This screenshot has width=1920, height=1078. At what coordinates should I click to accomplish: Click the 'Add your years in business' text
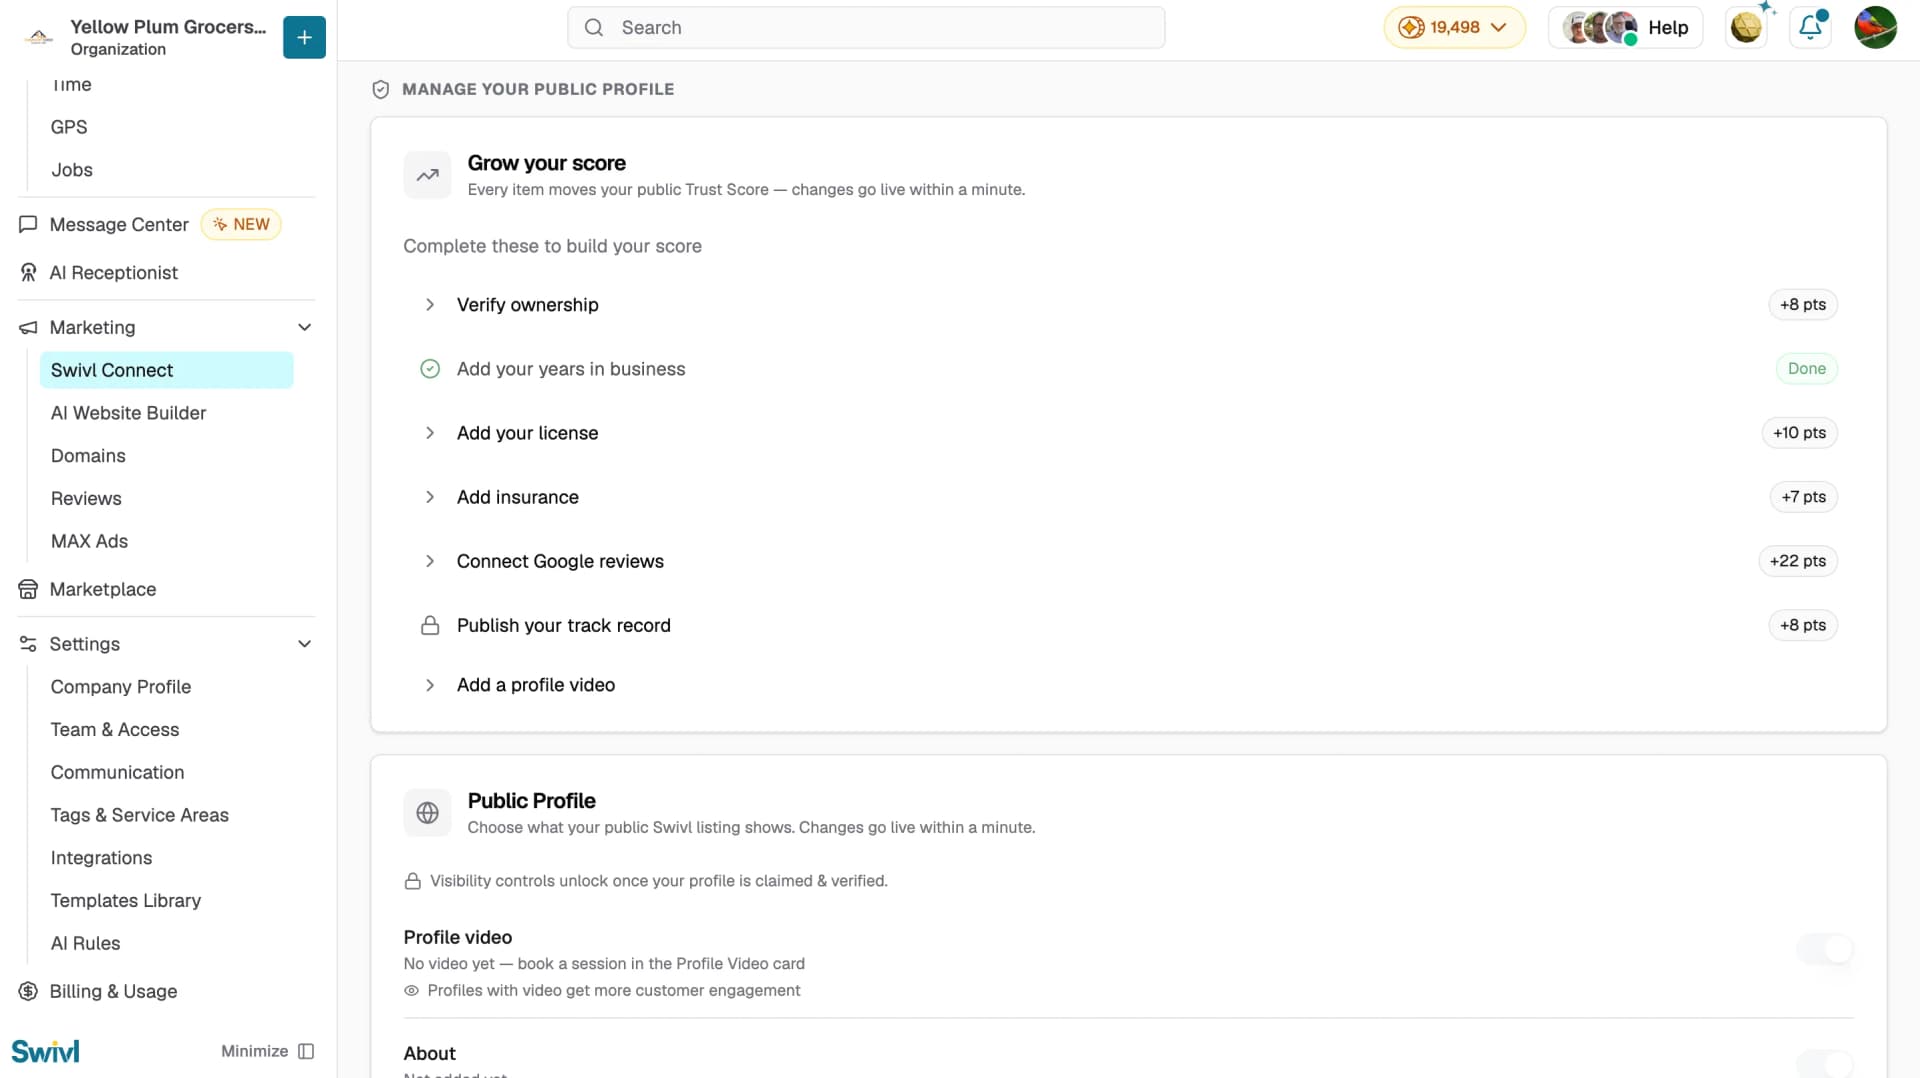pyautogui.click(x=571, y=369)
